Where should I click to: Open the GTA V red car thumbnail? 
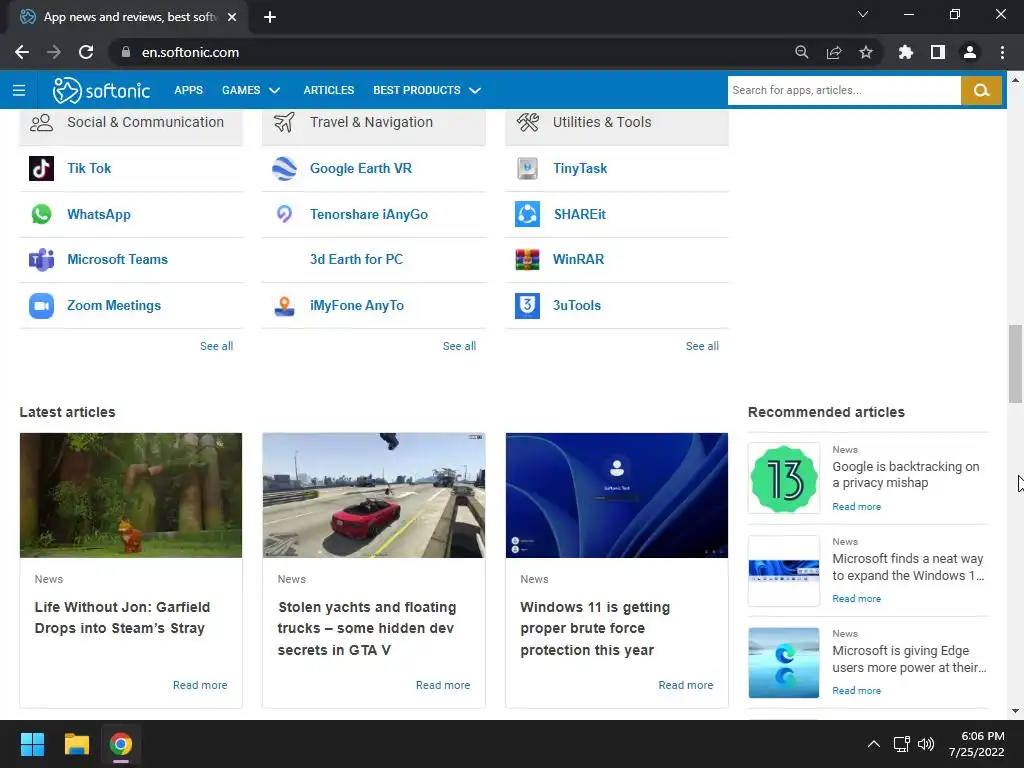374,495
